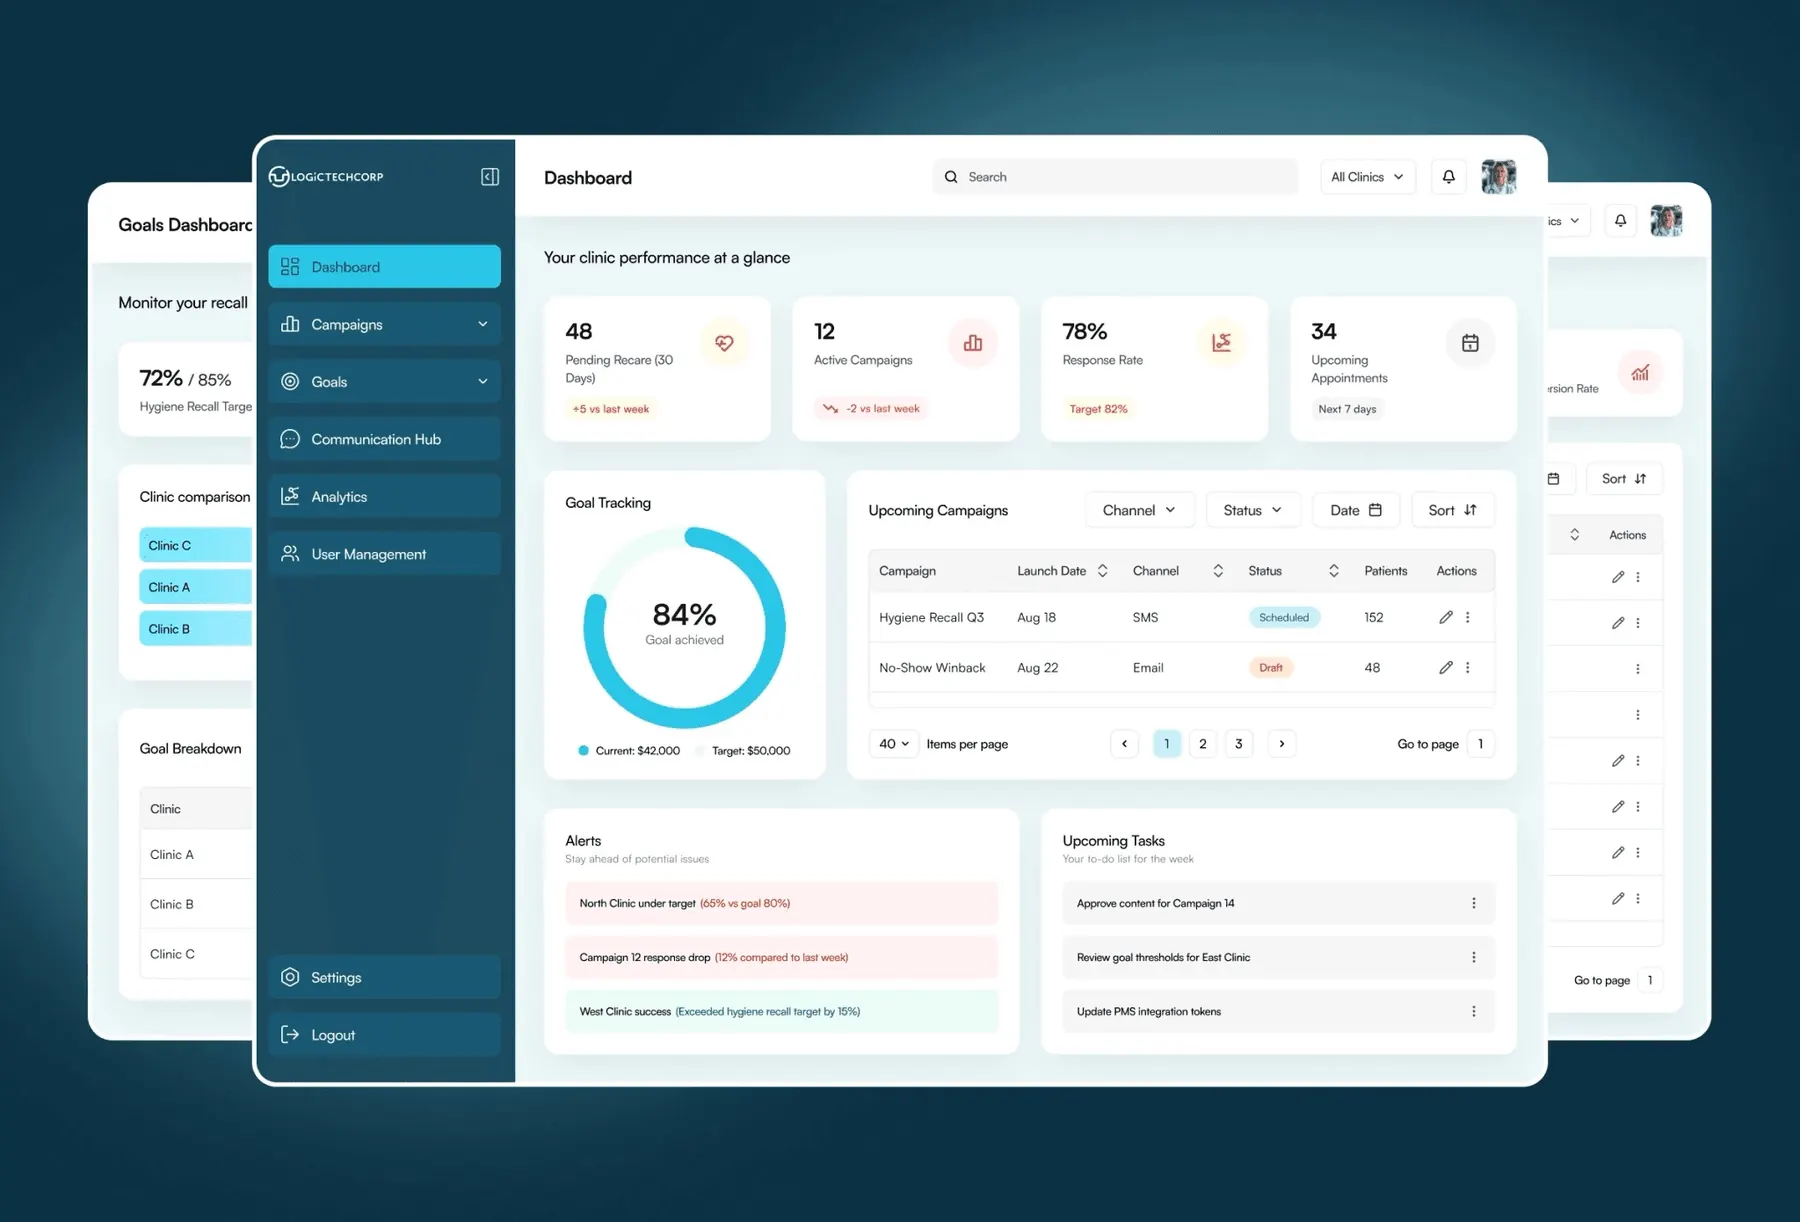Open Settings in the sidebar
The width and height of the screenshot is (1800, 1222).
(384, 977)
